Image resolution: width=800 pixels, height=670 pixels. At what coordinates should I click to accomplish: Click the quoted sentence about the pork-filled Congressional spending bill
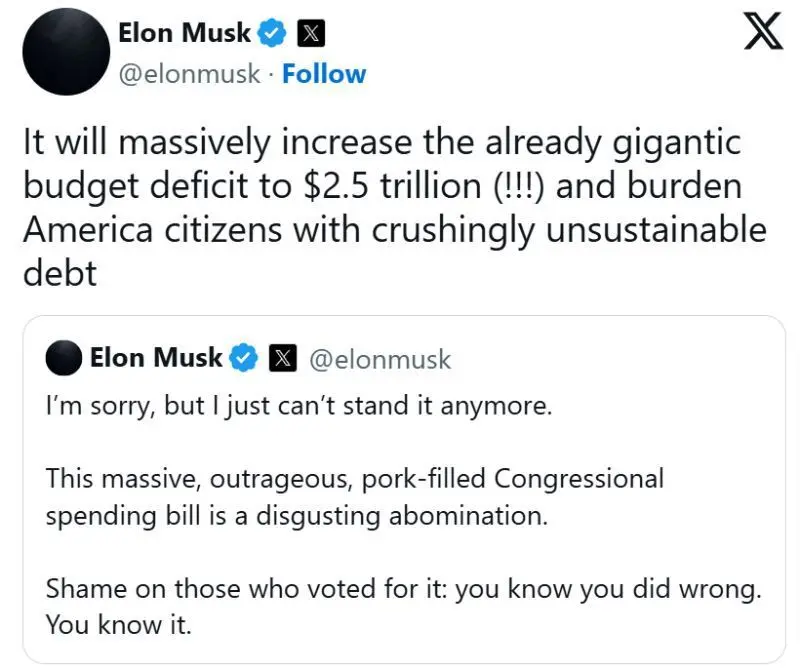tap(355, 497)
